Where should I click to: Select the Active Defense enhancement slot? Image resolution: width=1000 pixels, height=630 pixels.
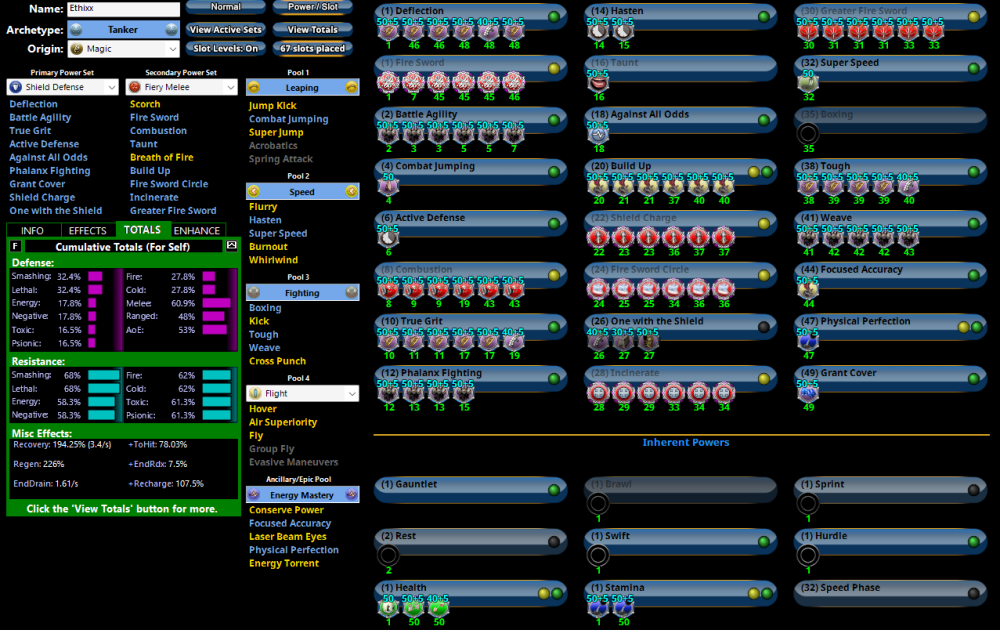click(388, 237)
